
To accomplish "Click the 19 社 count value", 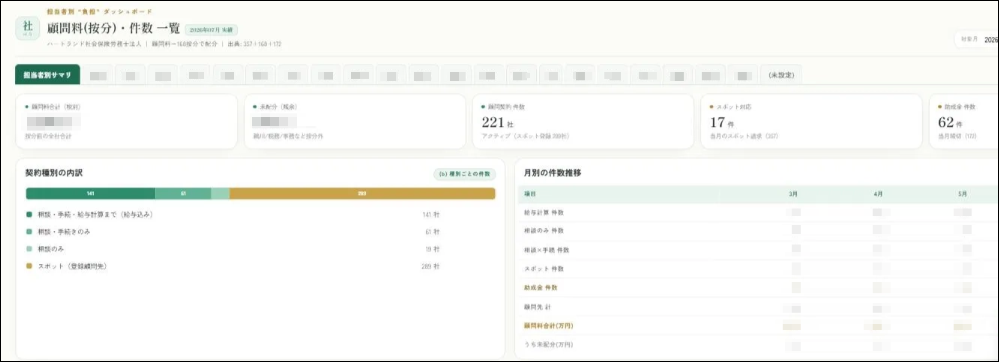I will click(432, 250).
